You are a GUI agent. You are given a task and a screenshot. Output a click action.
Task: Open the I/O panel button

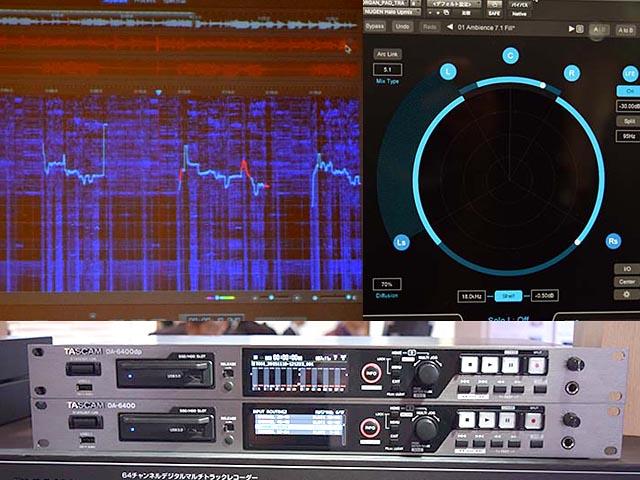627,269
